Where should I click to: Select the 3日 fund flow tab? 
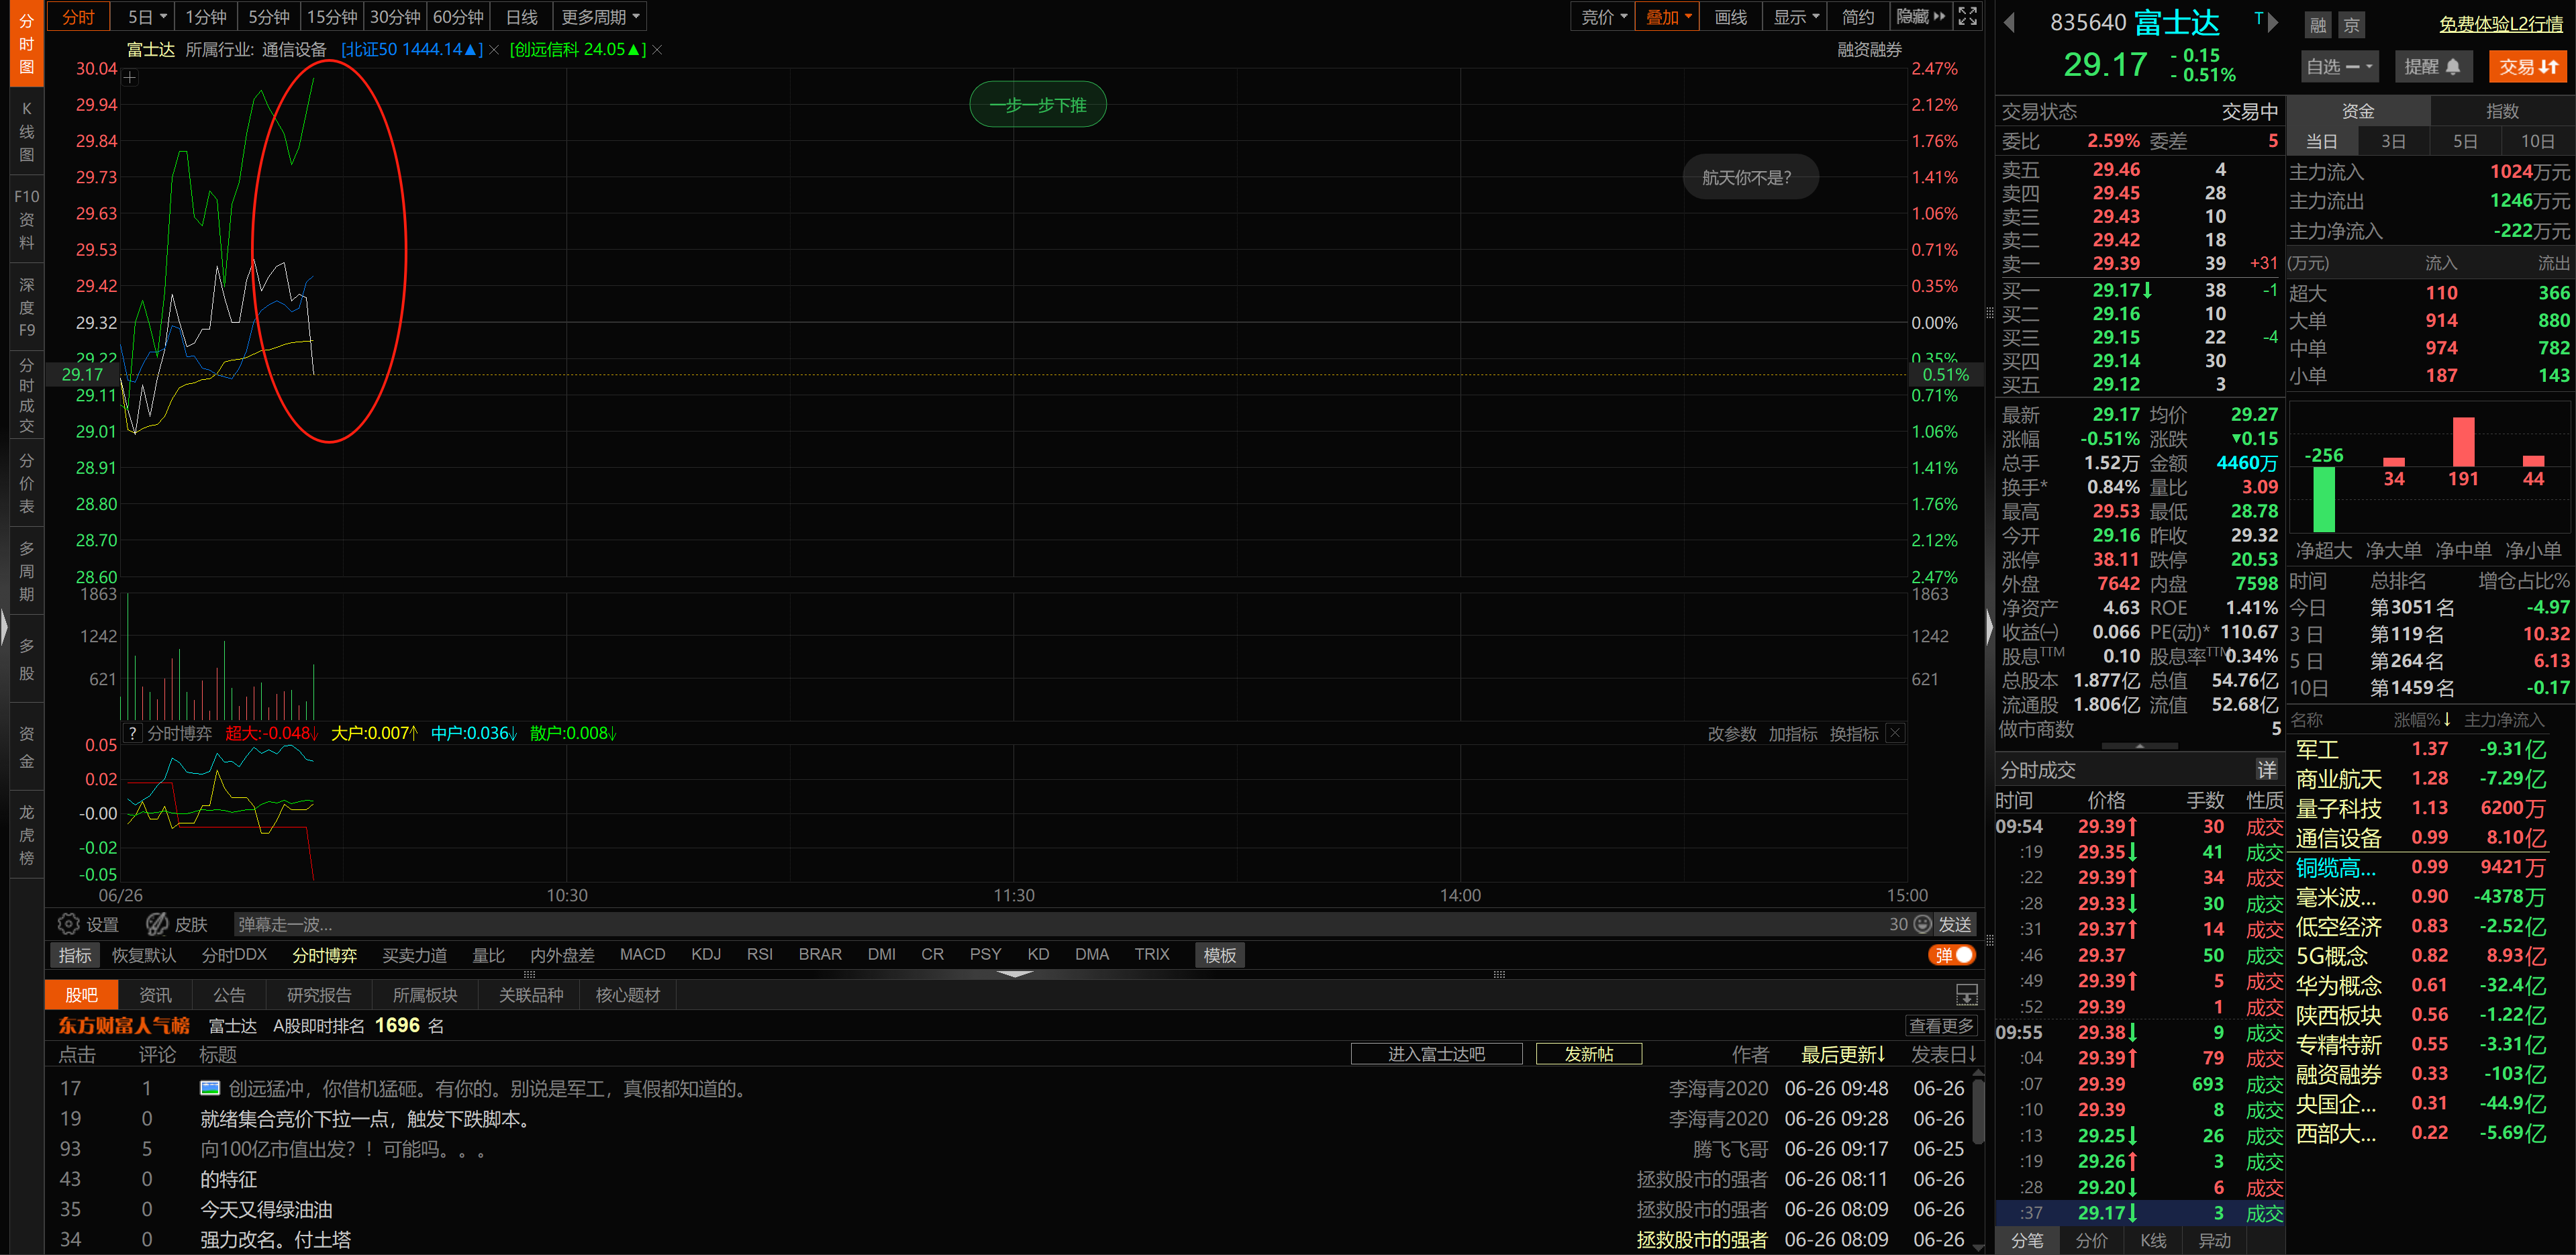2393,141
